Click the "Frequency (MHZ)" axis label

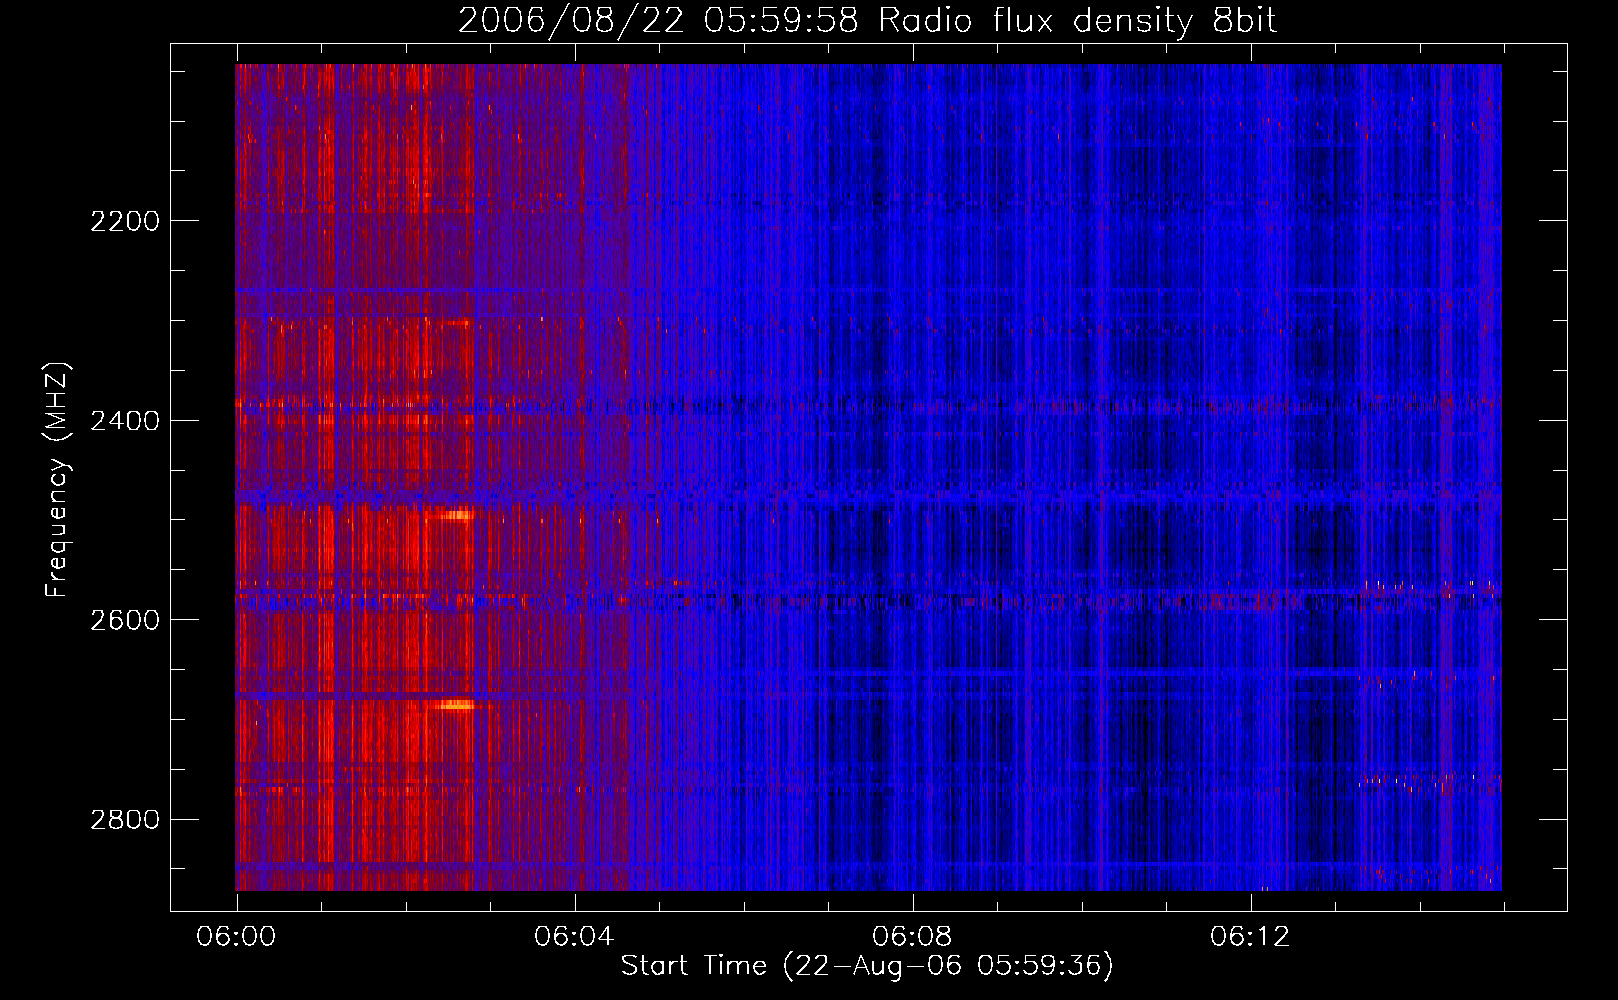[x=57, y=480]
